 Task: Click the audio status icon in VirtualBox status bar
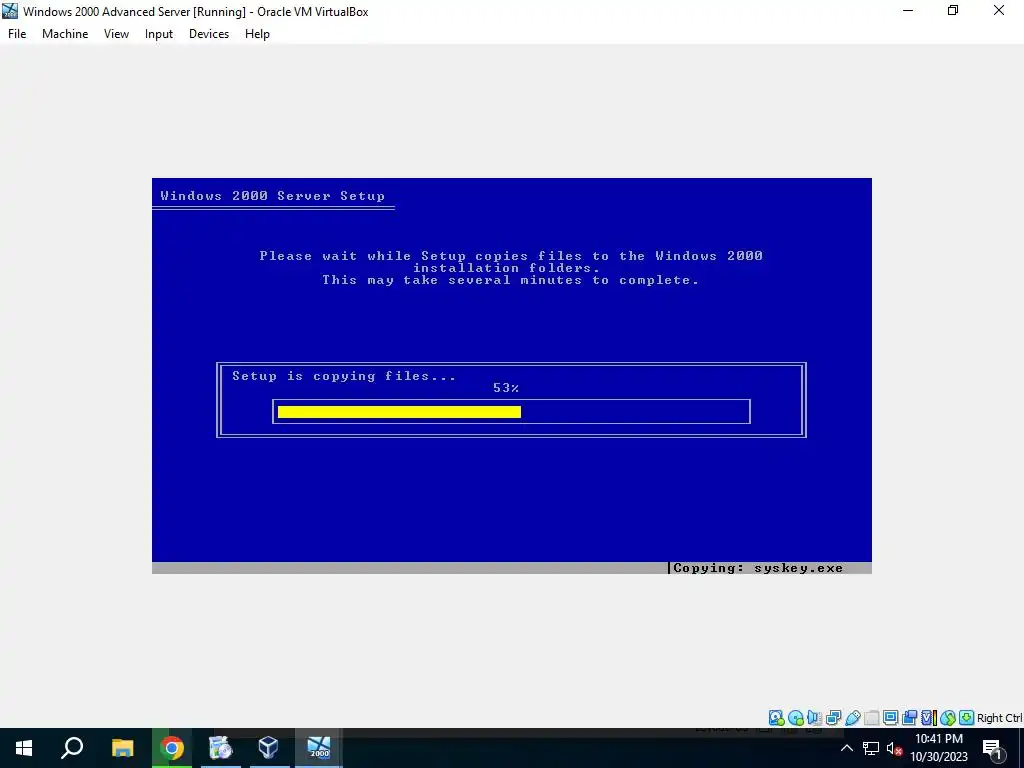click(x=814, y=718)
